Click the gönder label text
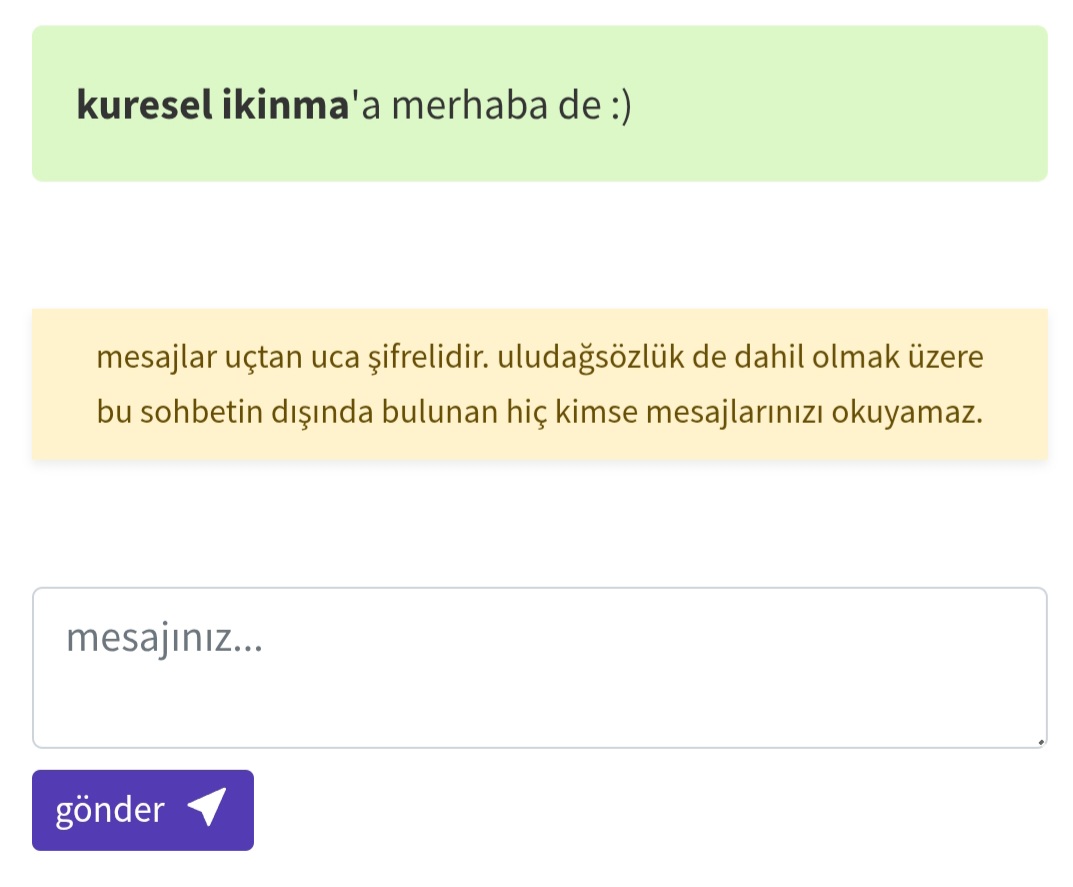This screenshot has width=1073, height=887. pyautogui.click(x=109, y=810)
